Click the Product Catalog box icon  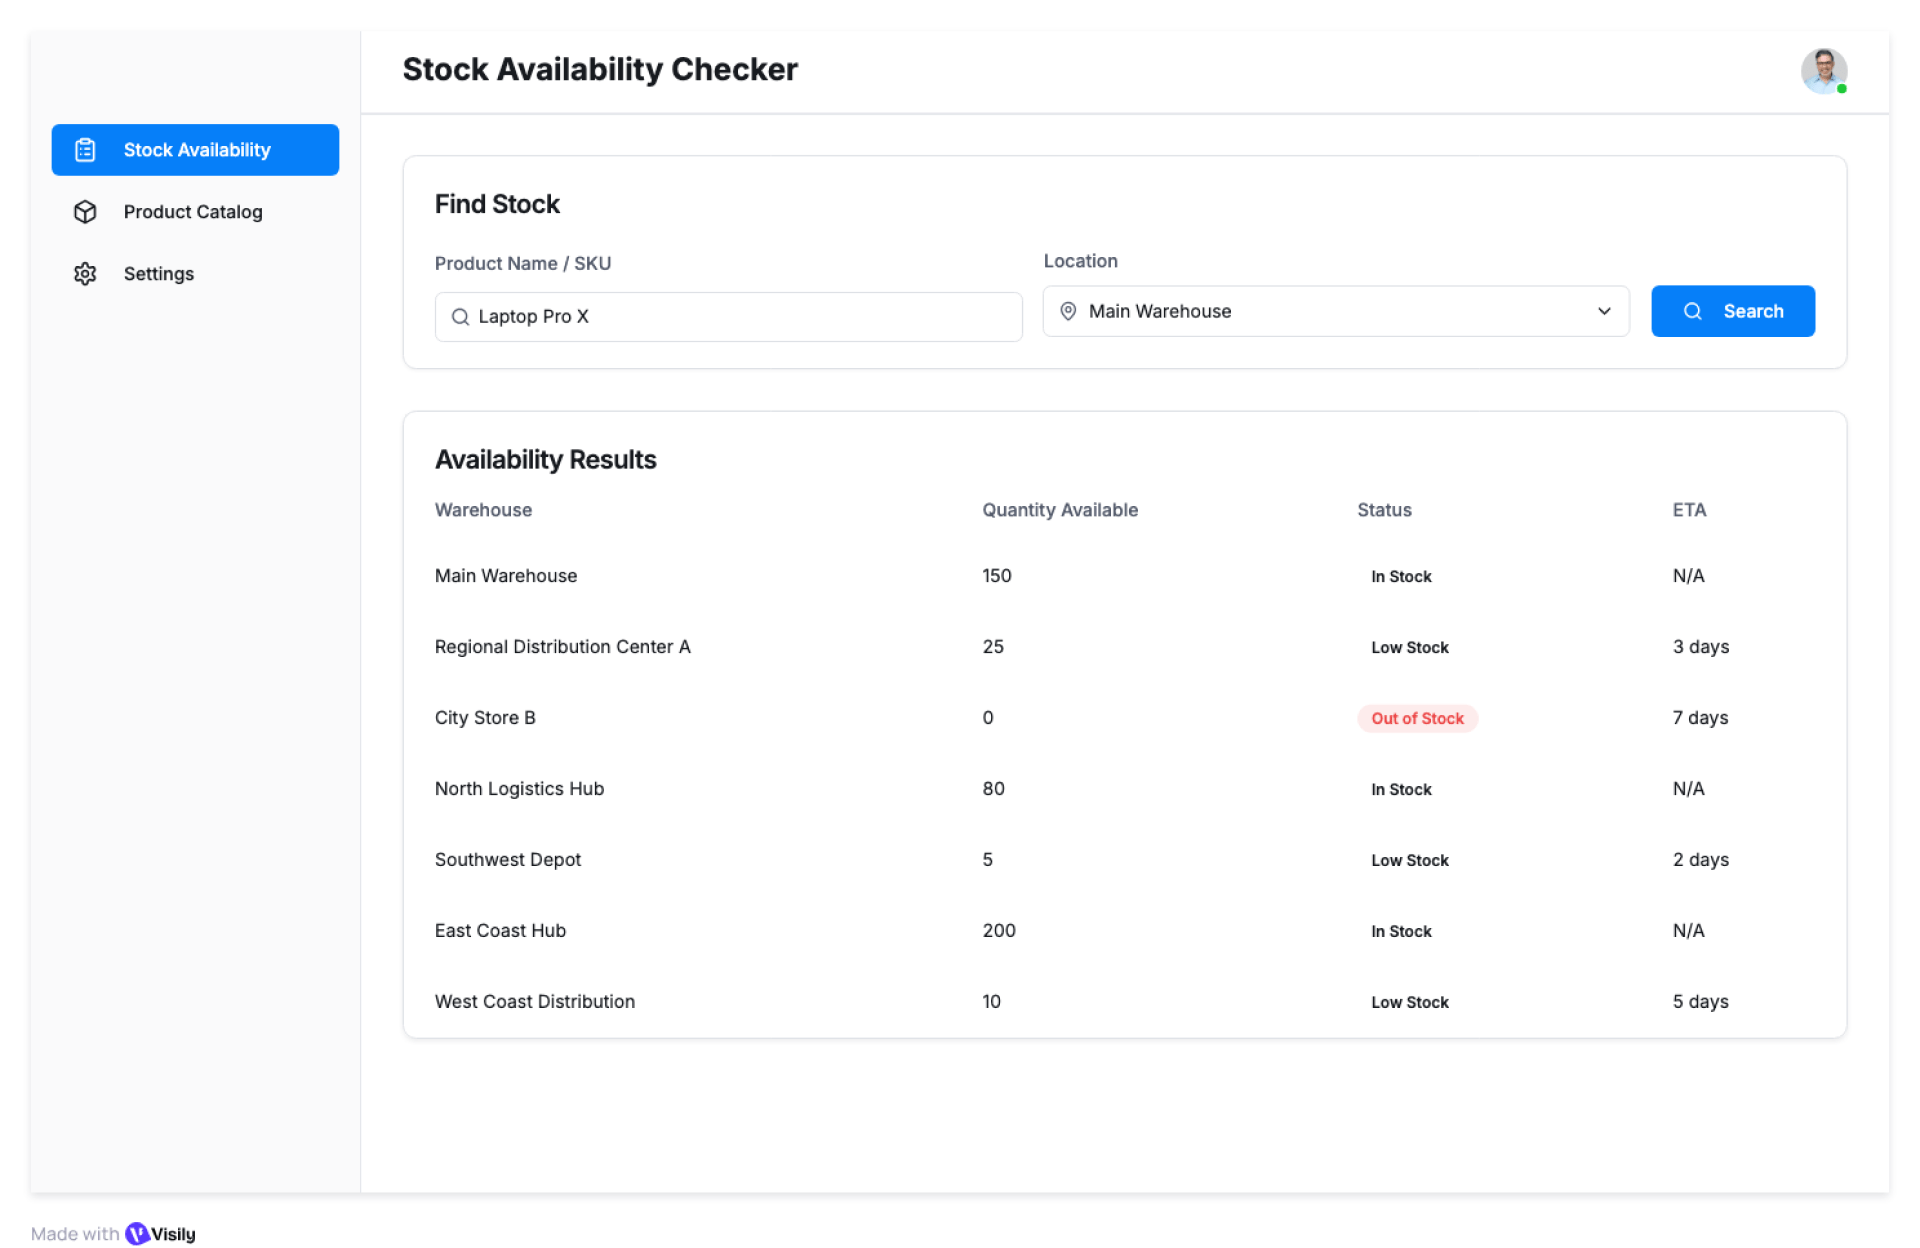(x=85, y=212)
